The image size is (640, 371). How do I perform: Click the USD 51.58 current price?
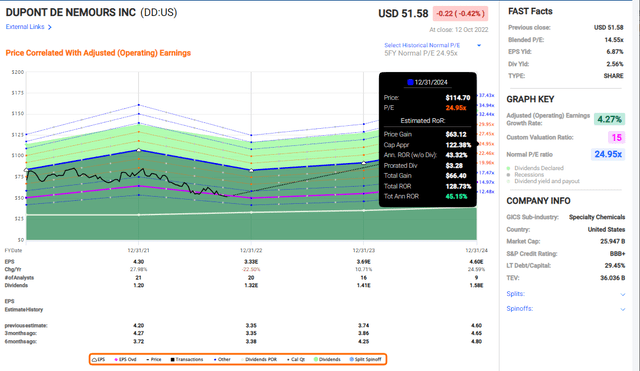point(403,14)
